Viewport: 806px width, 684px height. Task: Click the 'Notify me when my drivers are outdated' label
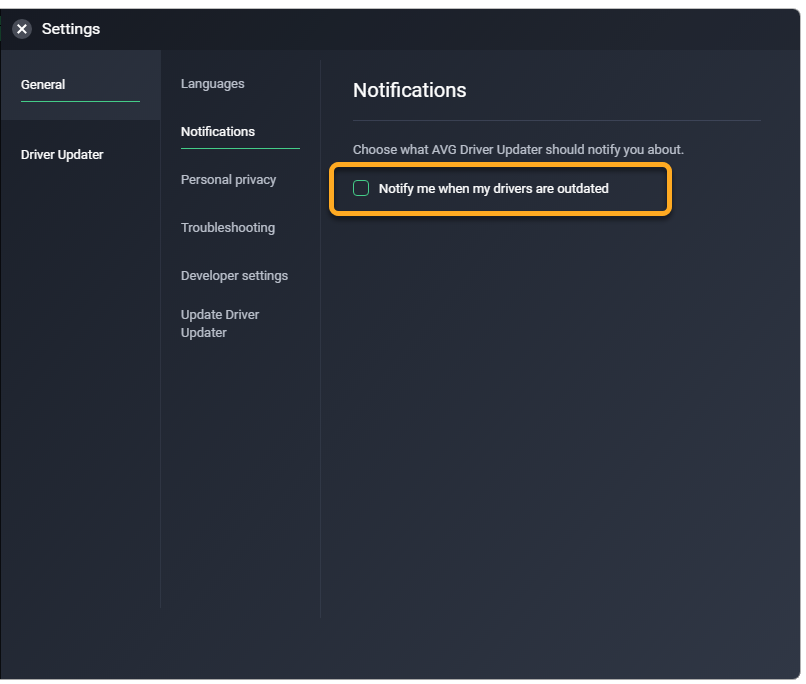pos(493,188)
